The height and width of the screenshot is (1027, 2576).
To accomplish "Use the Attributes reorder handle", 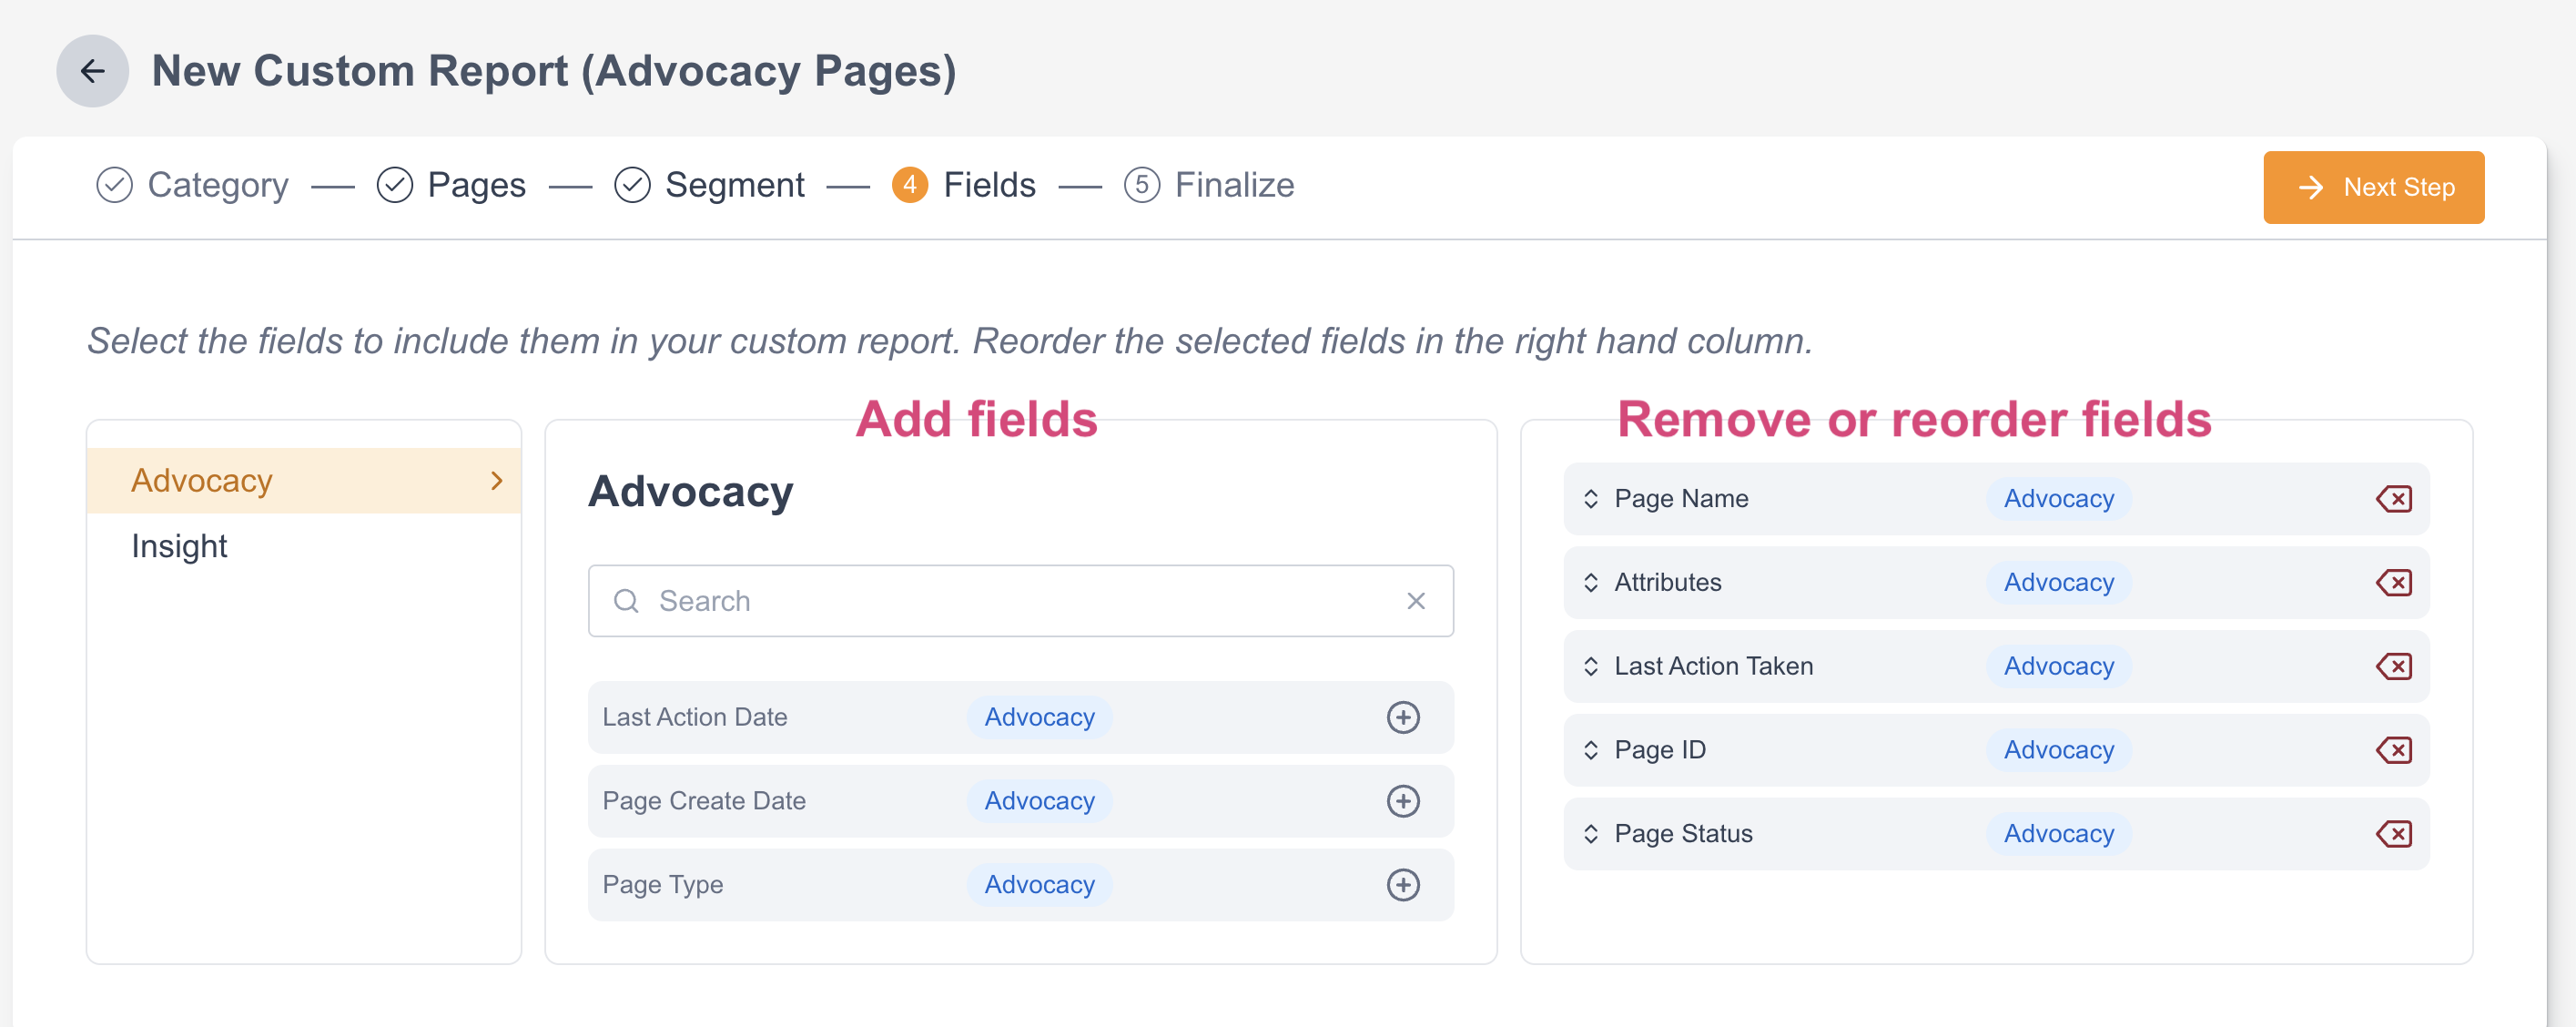I will click(1591, 582).
